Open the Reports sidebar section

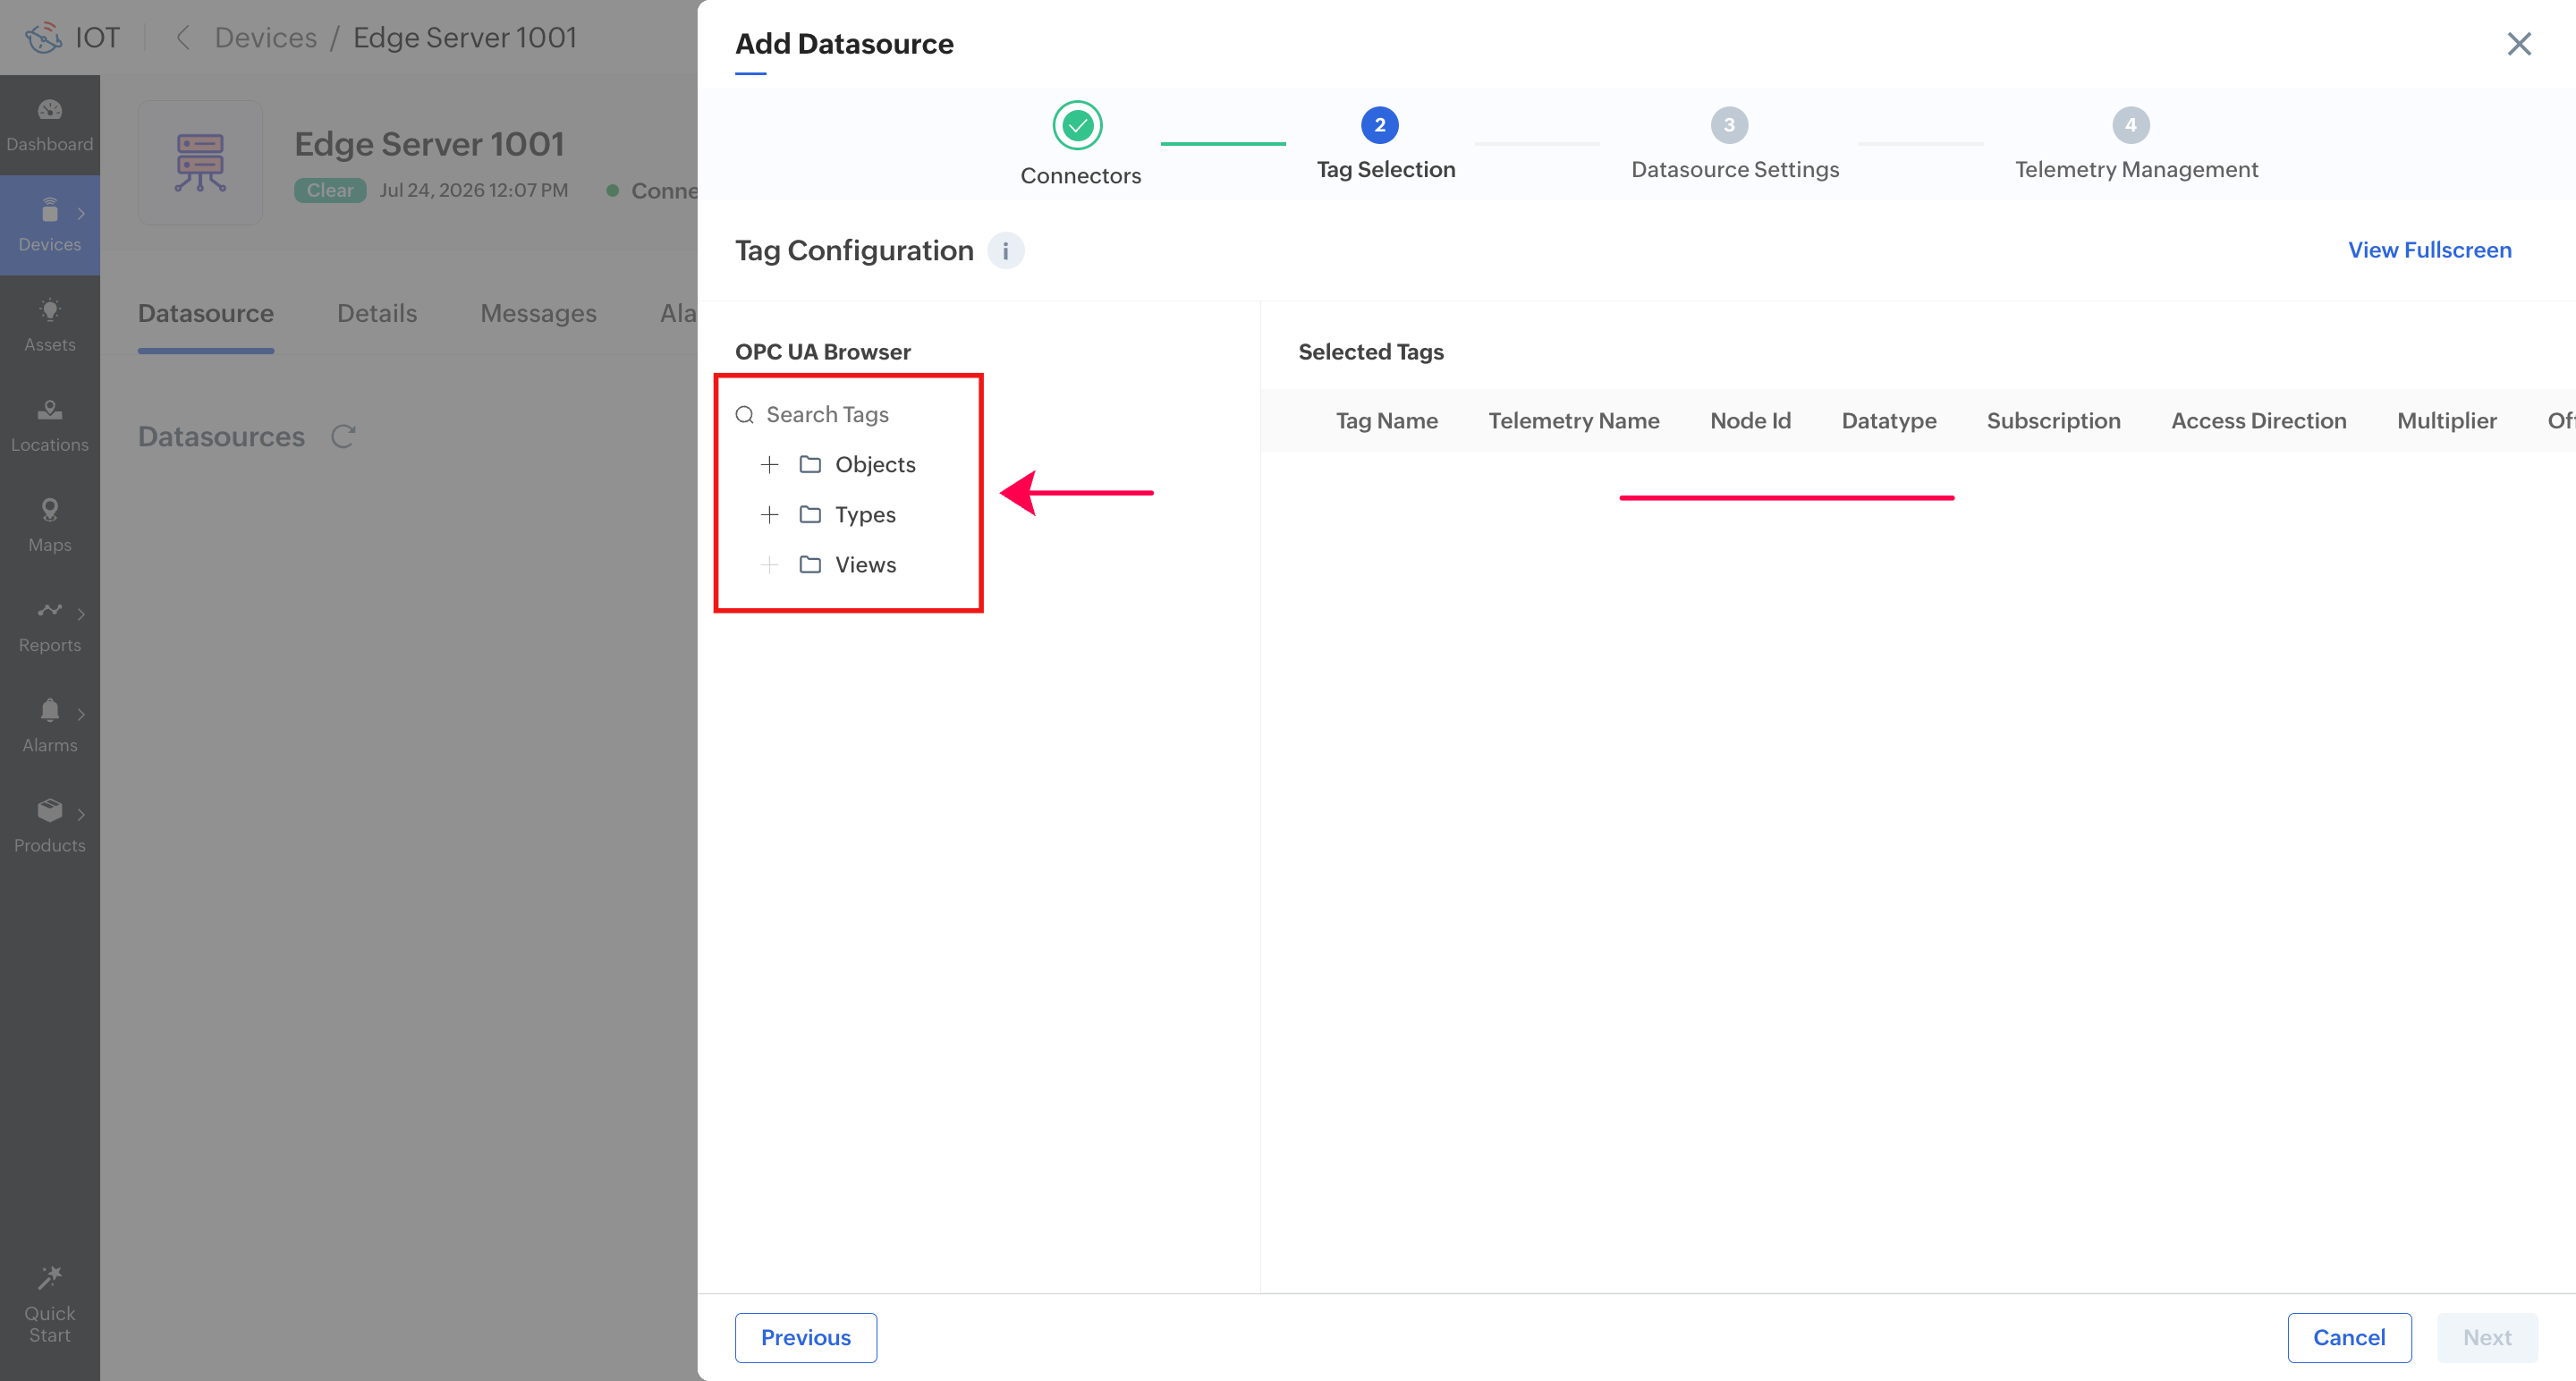point(50,625)
